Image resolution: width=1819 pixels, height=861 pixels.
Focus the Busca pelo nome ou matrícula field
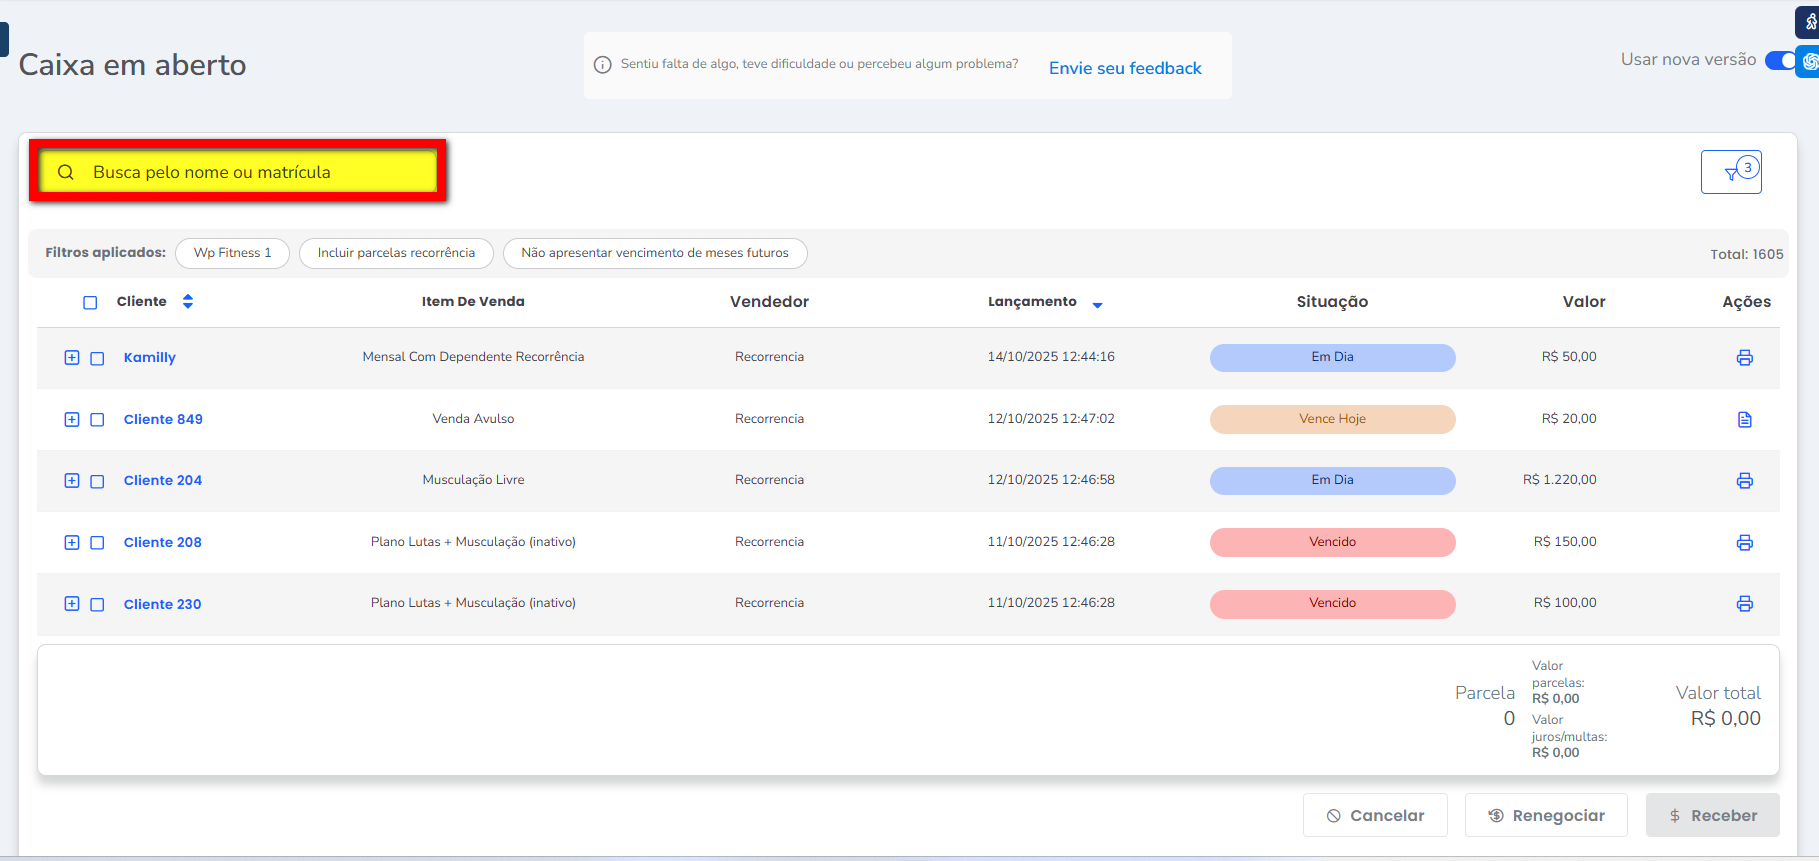tap(250, 172)
